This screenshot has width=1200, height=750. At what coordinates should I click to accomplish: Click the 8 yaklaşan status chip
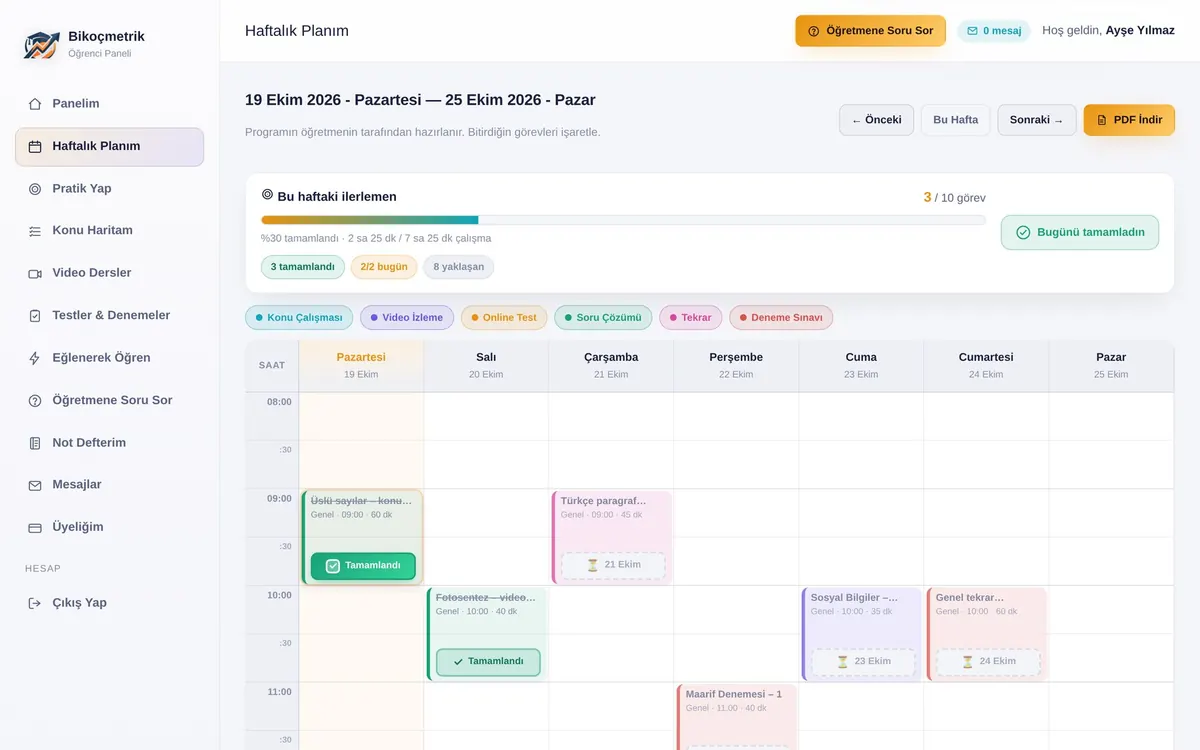coord(458,267)
